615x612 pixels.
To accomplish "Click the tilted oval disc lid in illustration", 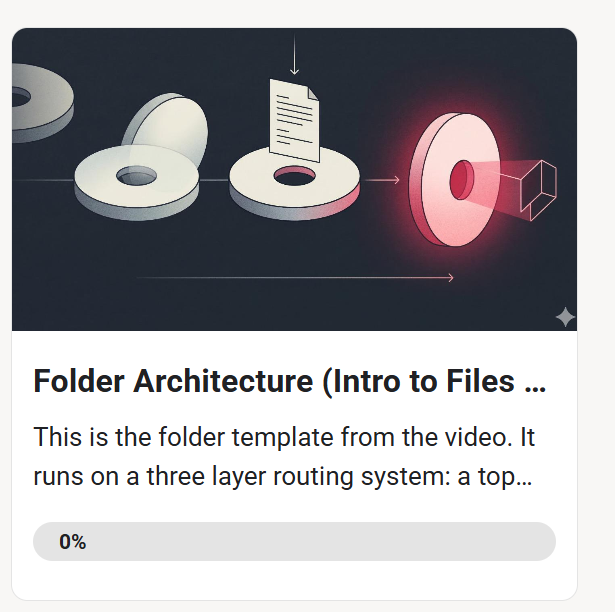I will tap(166, 129).
